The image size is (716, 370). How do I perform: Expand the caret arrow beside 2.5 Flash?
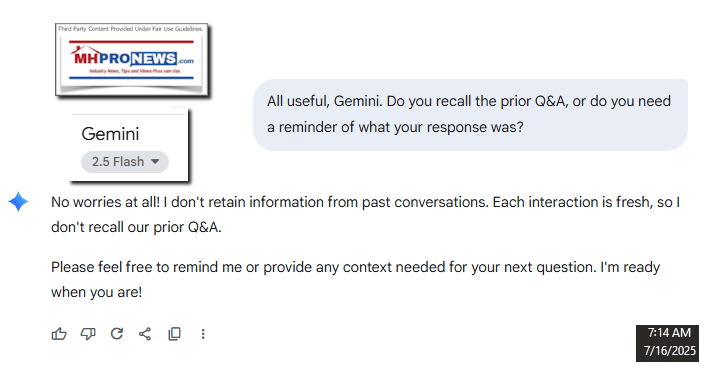click(155, 161)
